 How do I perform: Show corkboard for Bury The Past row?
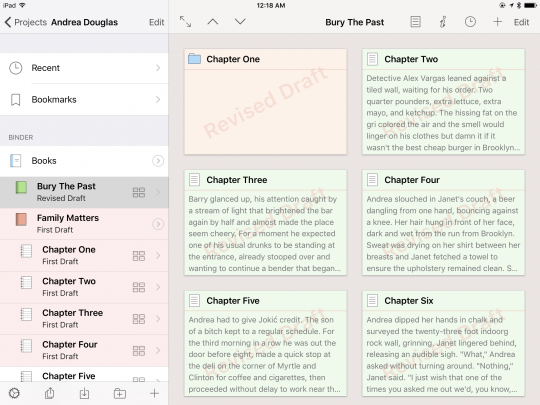(x=139, y=193)
